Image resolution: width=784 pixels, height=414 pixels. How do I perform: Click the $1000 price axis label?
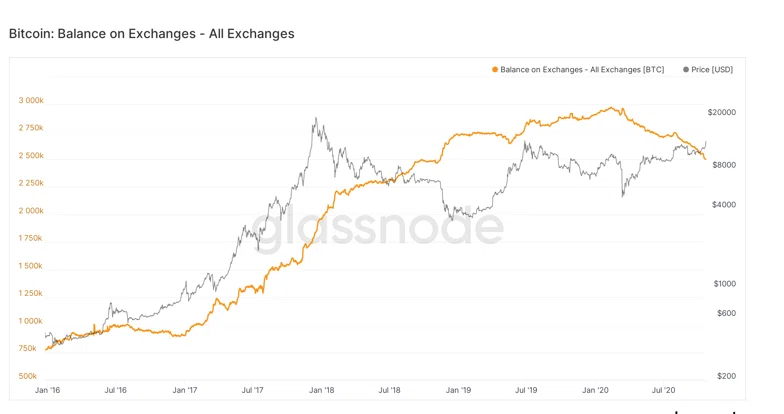point(724,284)
